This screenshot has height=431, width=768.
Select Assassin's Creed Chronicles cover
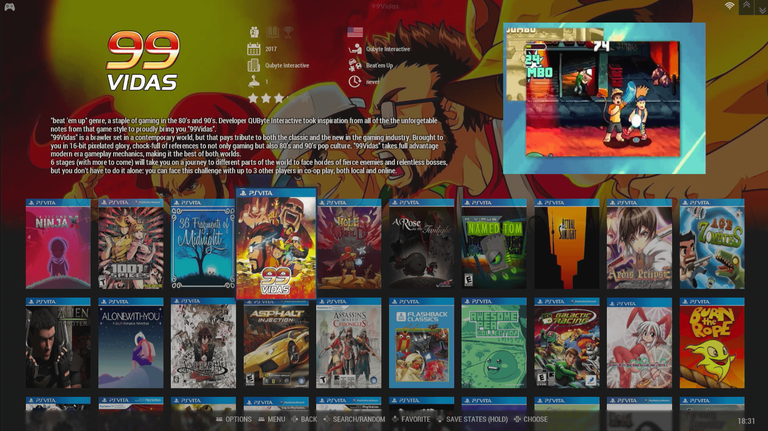[x=349, y=343]
